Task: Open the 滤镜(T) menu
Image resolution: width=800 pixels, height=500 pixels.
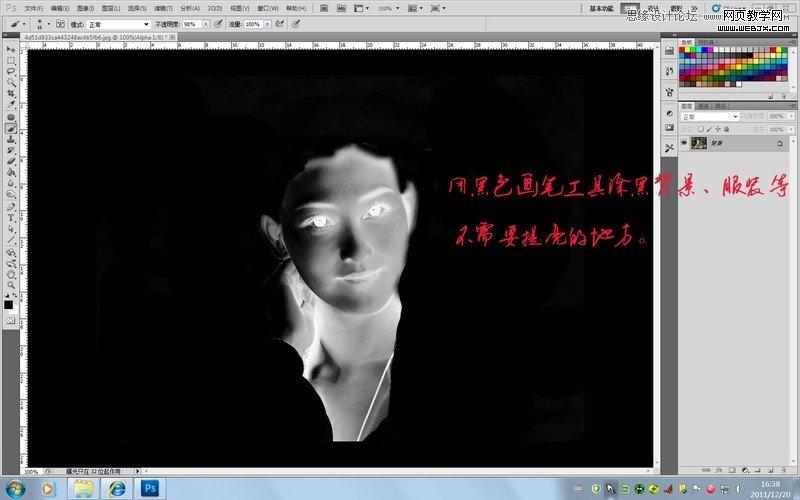Action: pyautogui.click(x=163, y=8)
